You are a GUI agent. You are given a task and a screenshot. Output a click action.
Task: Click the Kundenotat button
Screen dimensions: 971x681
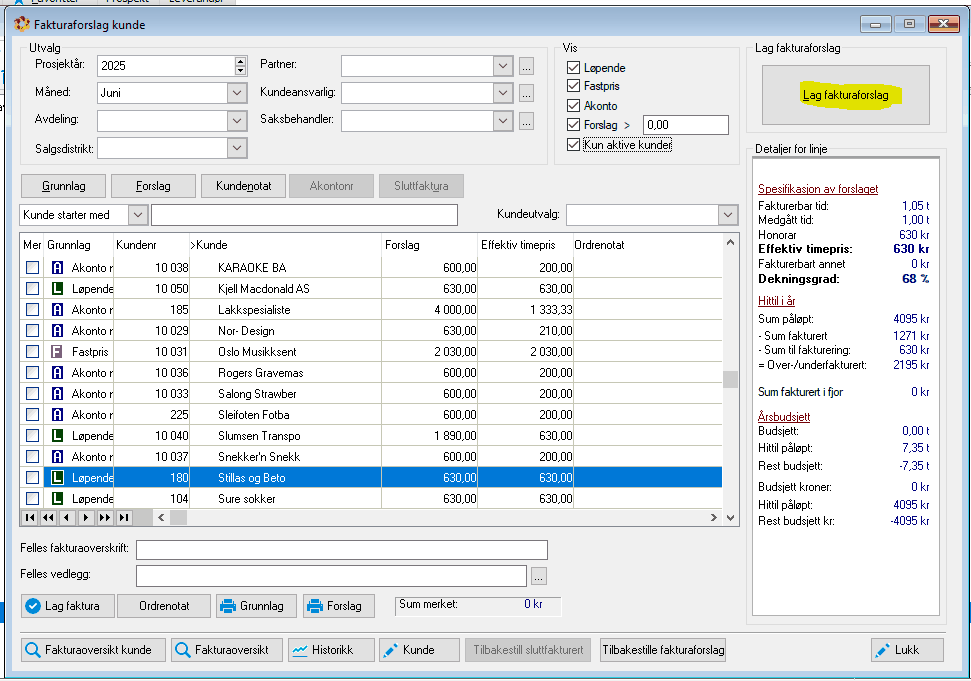tap(244, 186)
